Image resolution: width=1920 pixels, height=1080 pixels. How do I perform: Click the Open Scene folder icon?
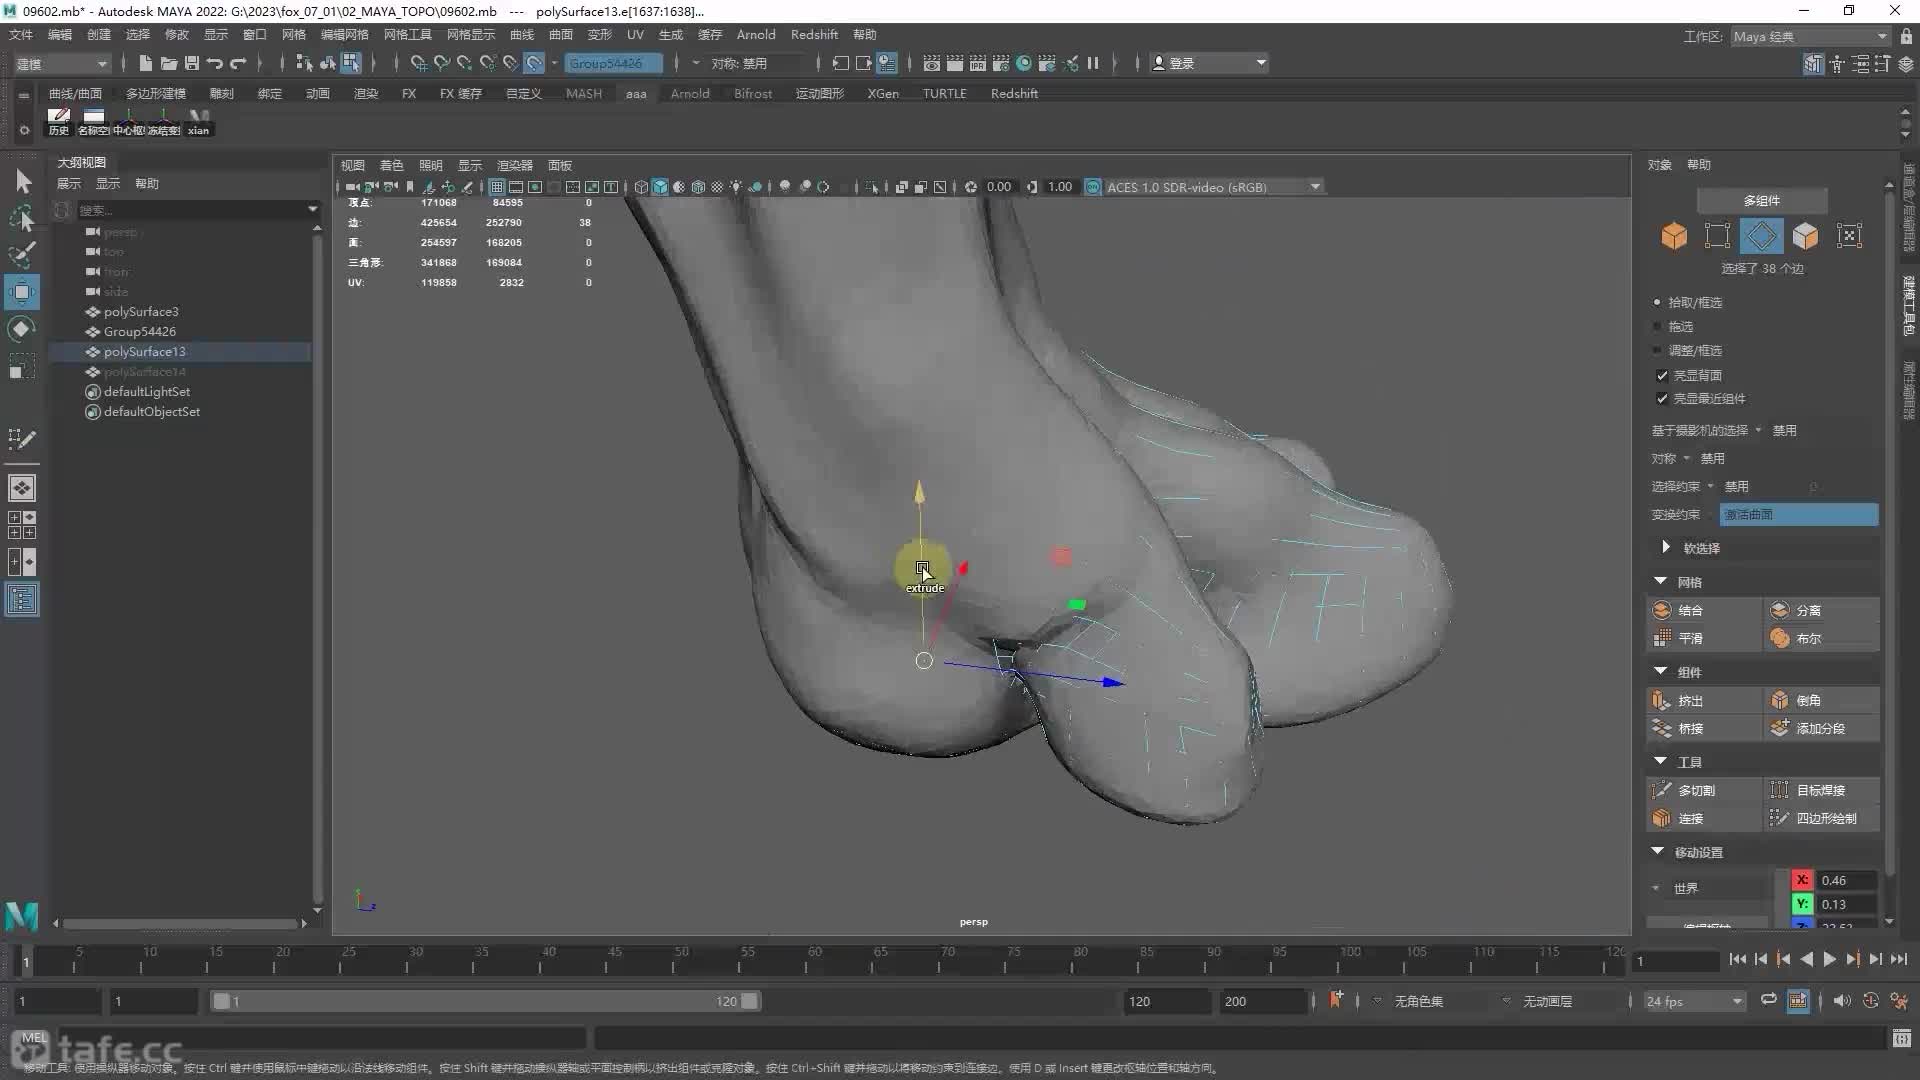click(x=169, y=63)
